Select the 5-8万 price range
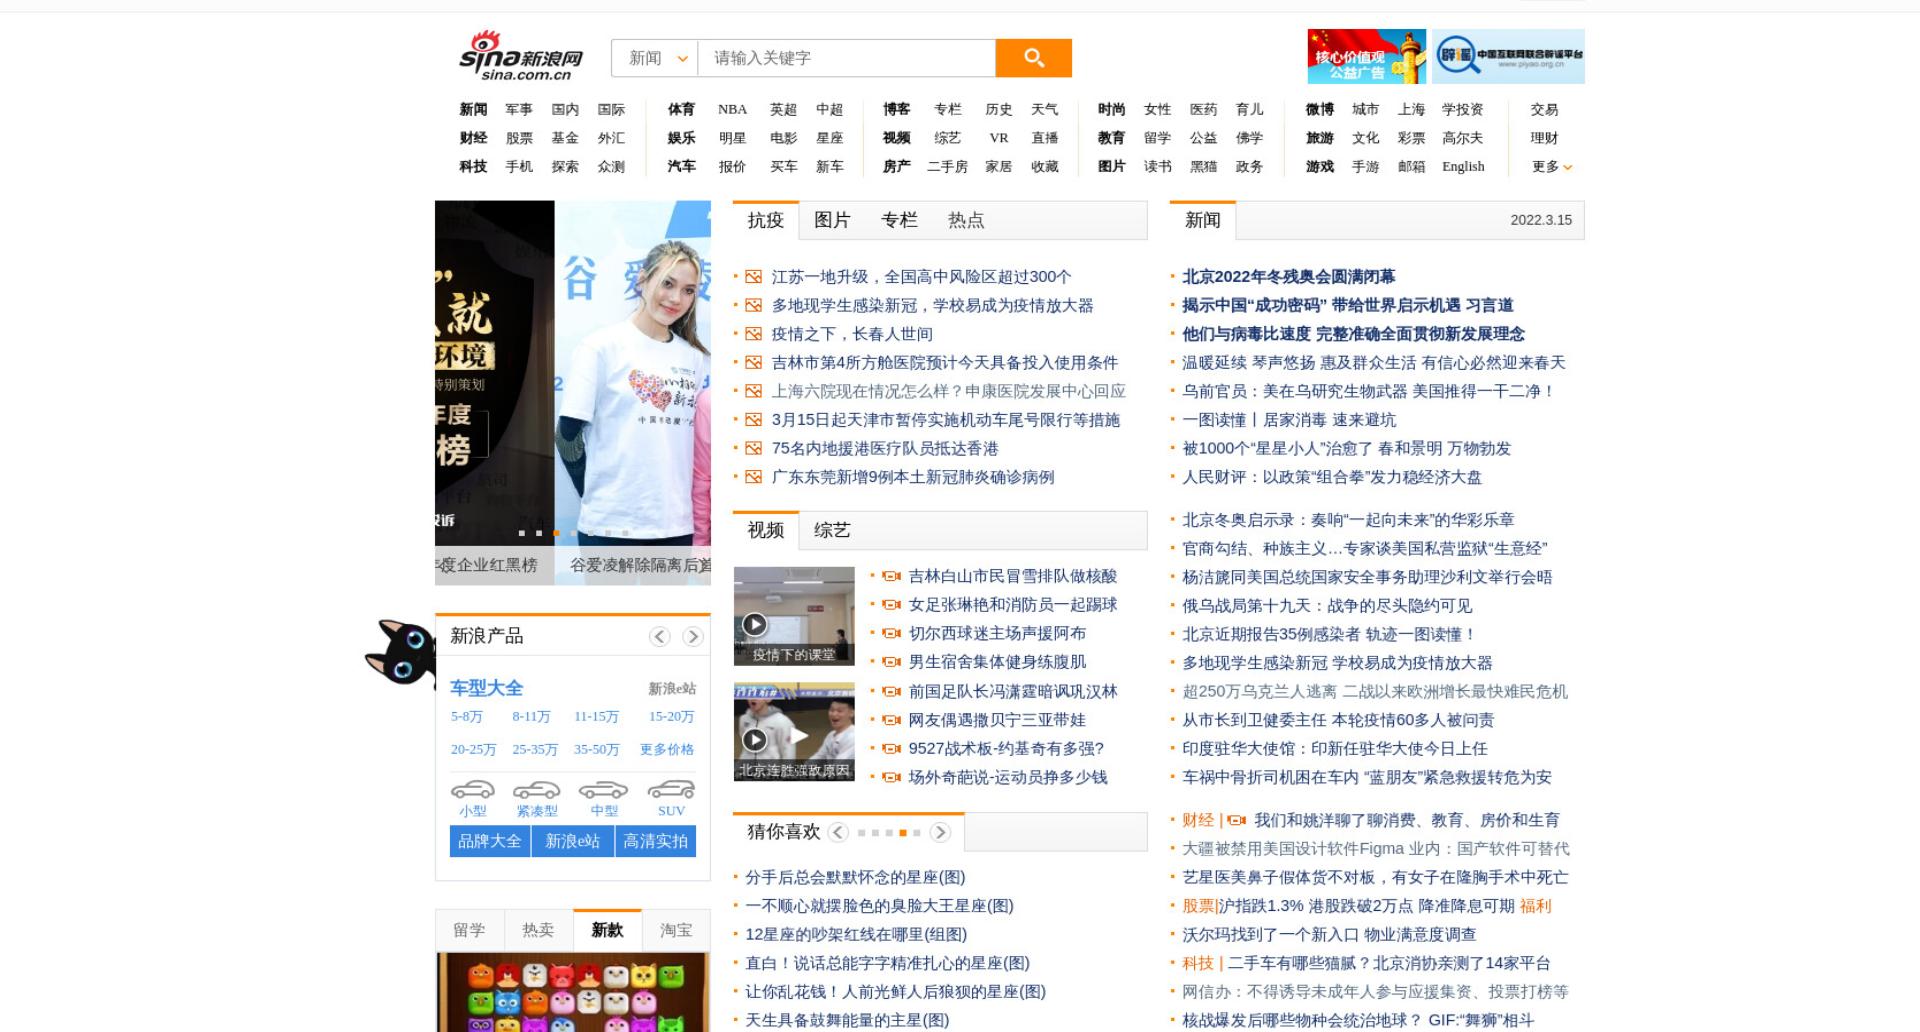 (466, 717)
